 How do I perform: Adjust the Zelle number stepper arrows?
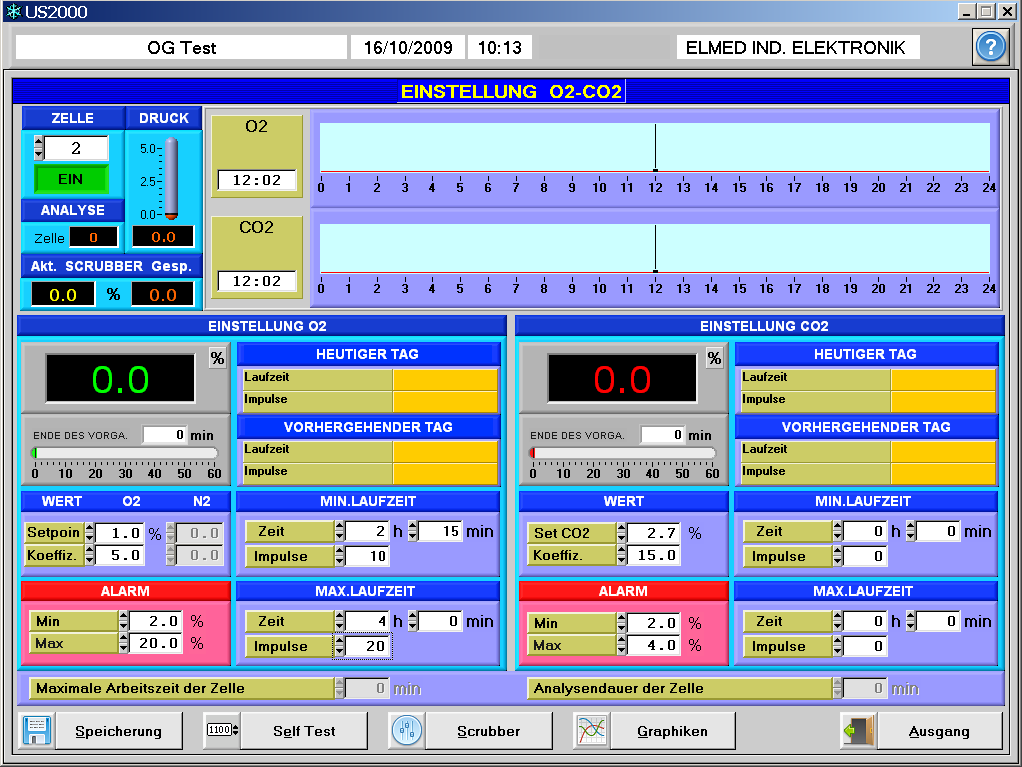[39, 149]
